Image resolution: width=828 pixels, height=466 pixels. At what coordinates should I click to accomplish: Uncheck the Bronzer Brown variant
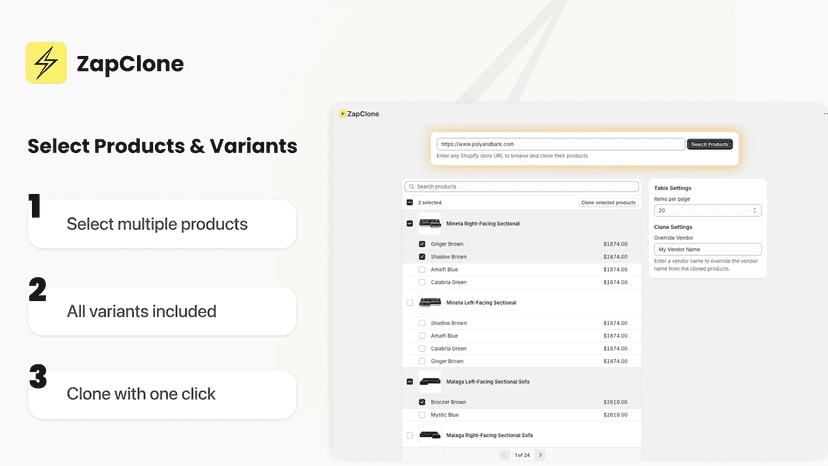pos(422,402)
